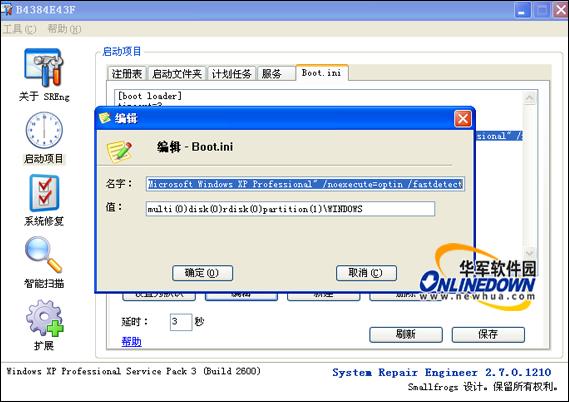Open the 工具 menu
Image resolution: width=569 pixels, height=402 pixels.
[x=19, y=29]
